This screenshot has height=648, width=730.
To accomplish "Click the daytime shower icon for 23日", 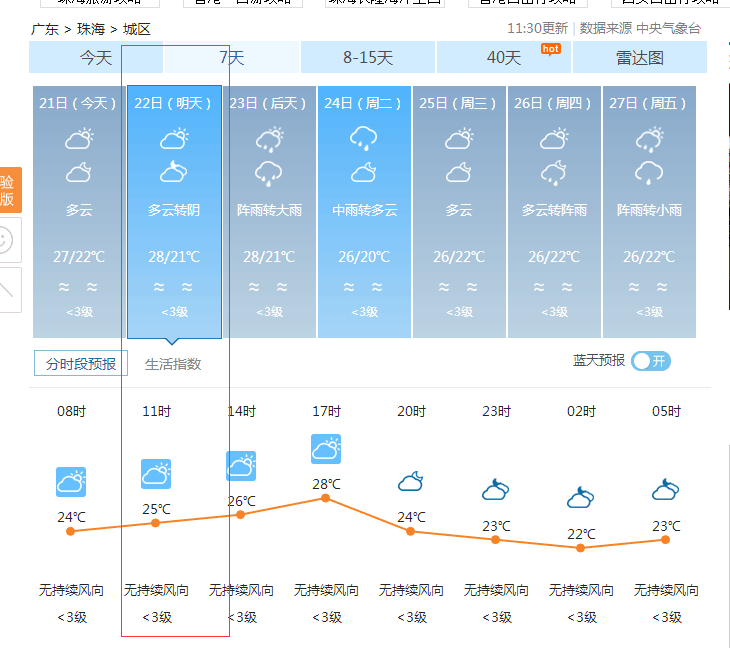I will (x=270, y=139).
